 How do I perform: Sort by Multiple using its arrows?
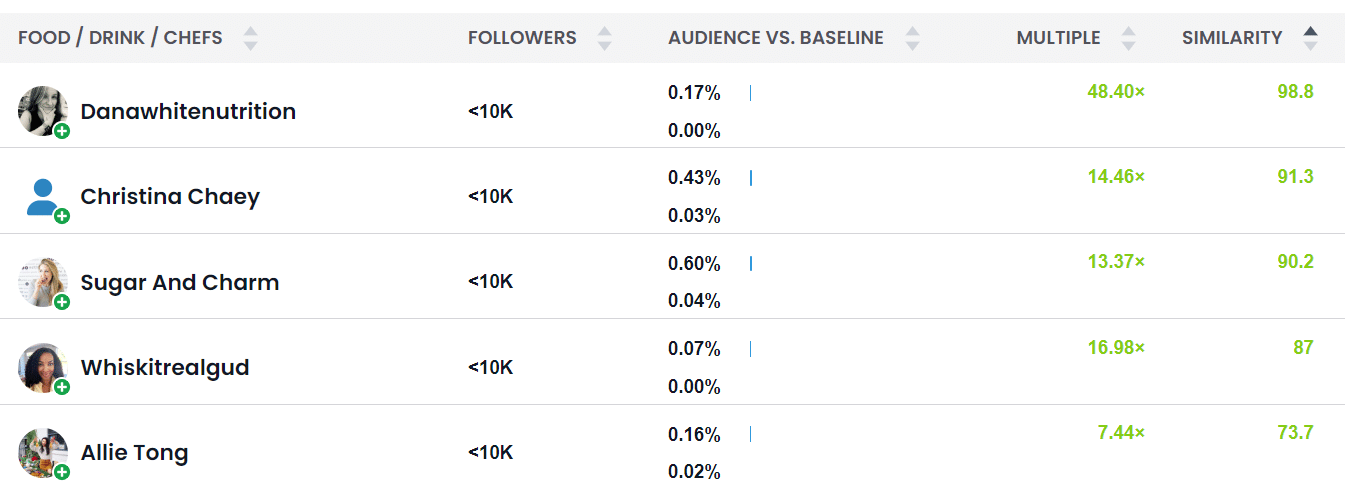coord(1129,38)
